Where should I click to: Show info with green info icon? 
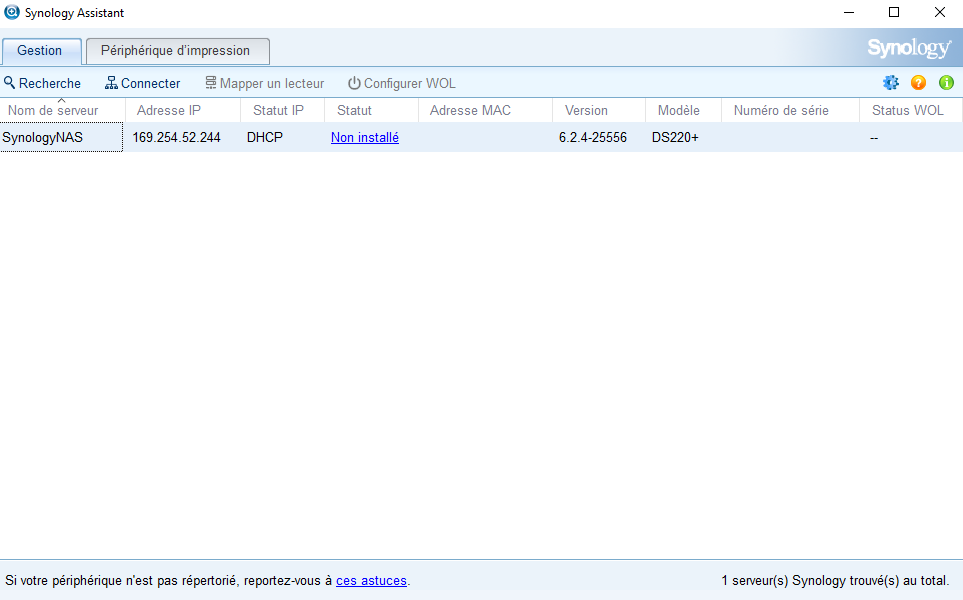946,82
